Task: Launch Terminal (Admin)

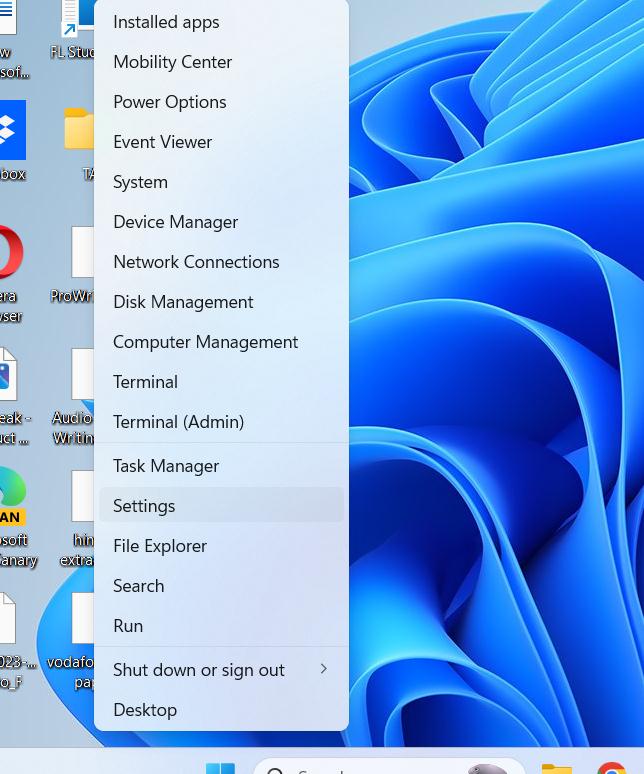Action: coord(221,422)
